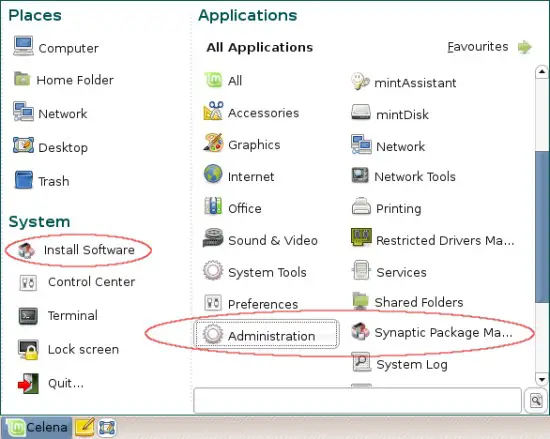
Task: Click the notes pencil icon on panel
Action: tap(85, 427)
